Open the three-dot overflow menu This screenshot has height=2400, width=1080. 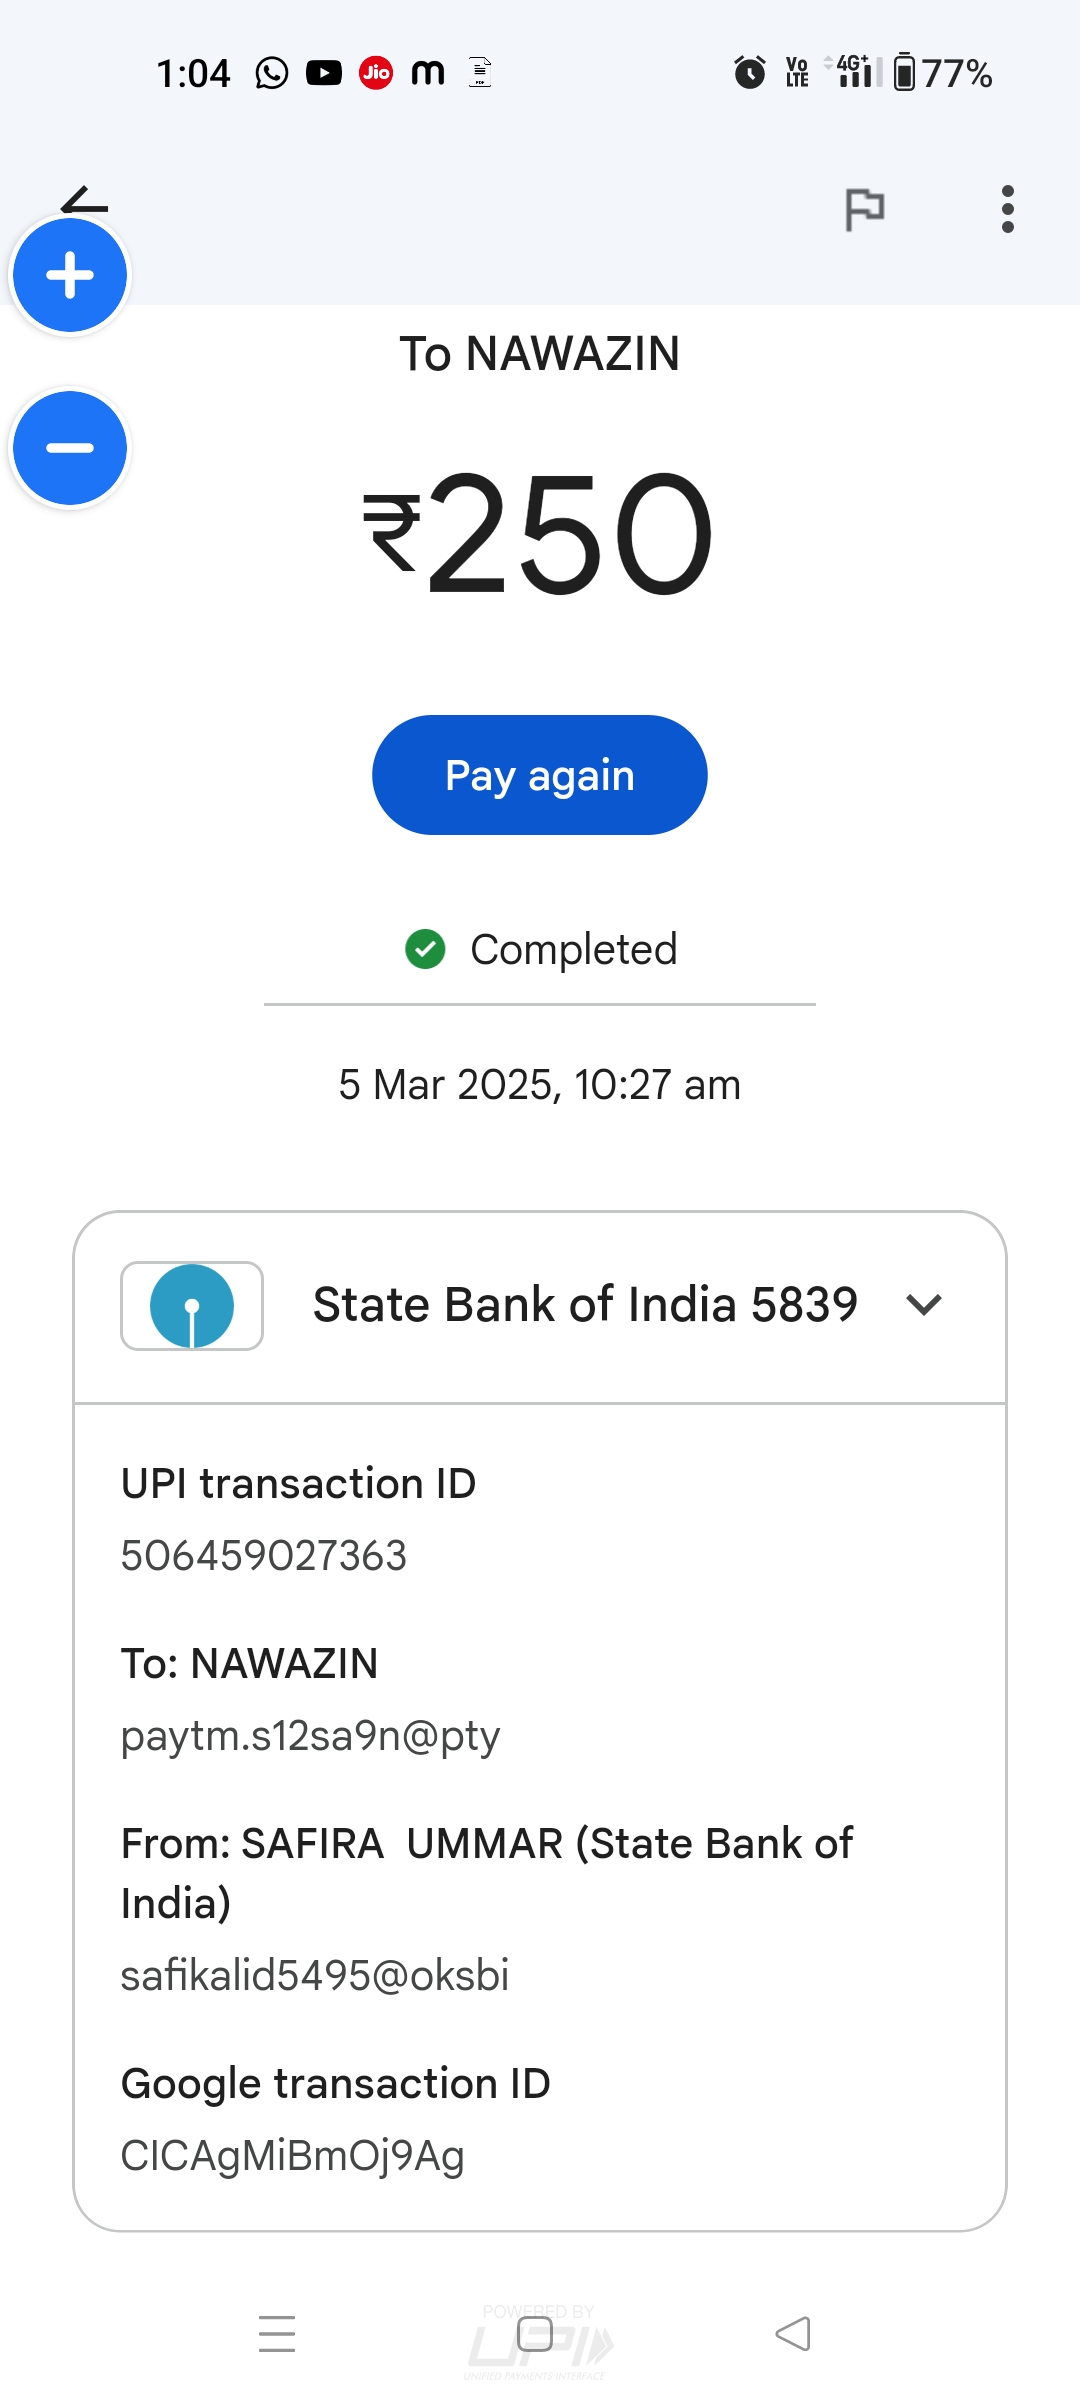1007,210
